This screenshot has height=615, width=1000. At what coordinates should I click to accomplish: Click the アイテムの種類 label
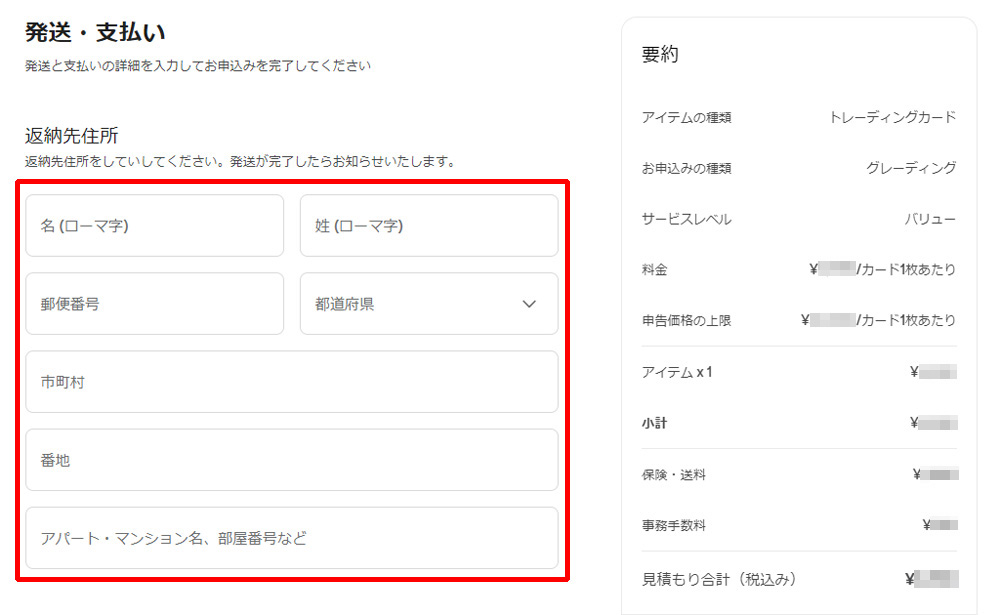(686, 117)
